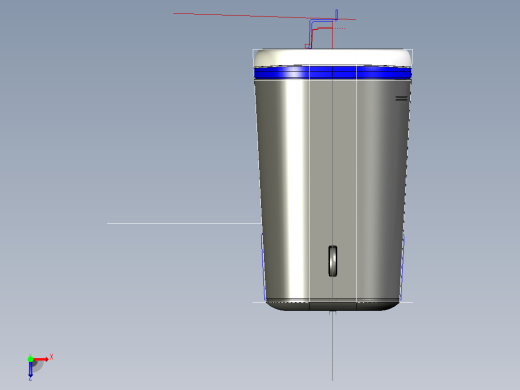Viewport: 520px width, 390px height.
Task: Select the blue stepped sketch profile above the lid
Action: pos(320,33)
